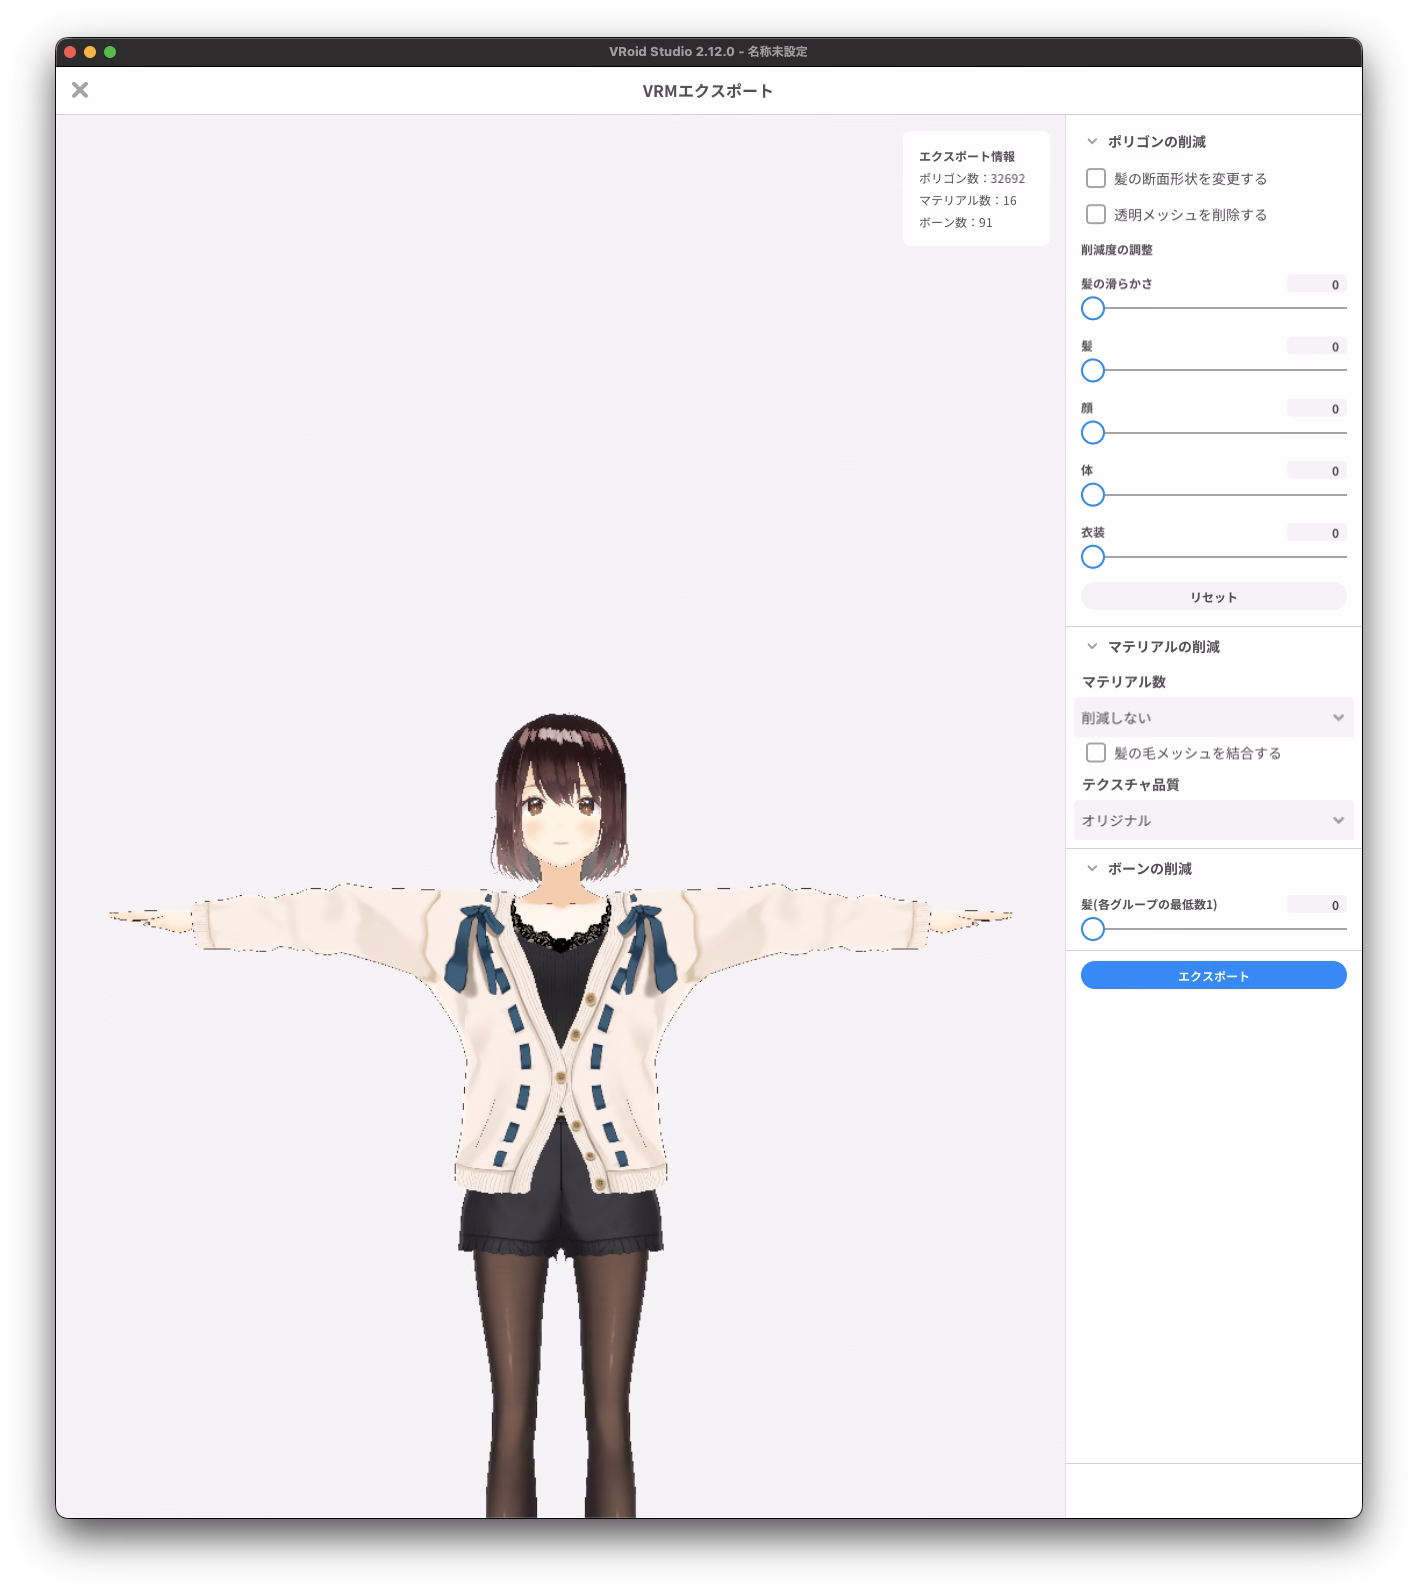Enable 透明メッシュを削除する checkbox
Screen dimensions: 1418x1592
[x=1096, y=214]
